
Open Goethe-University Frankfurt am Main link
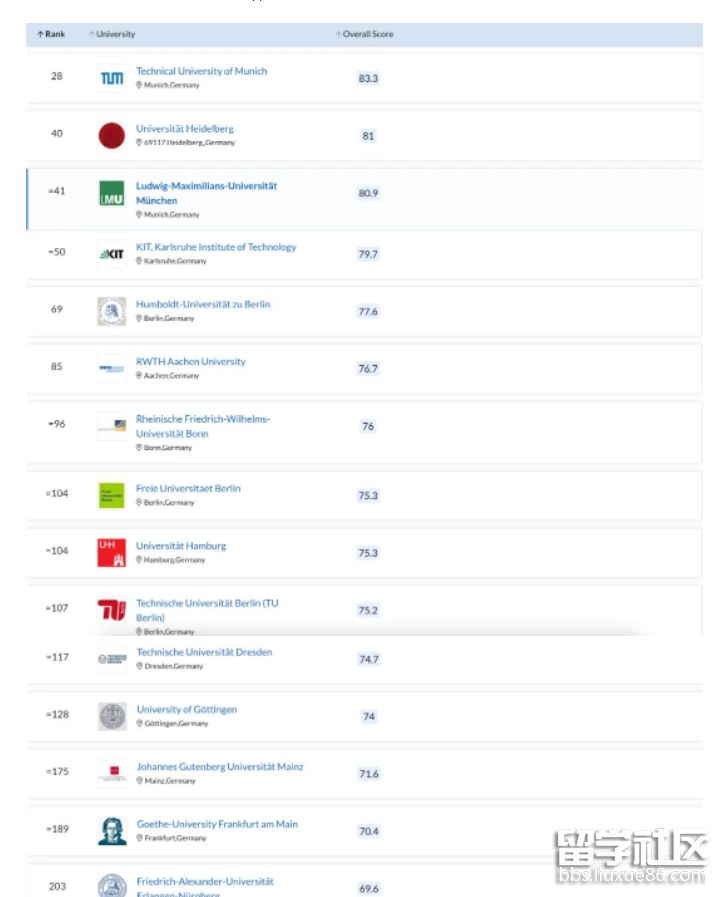(x=217, y=824)
